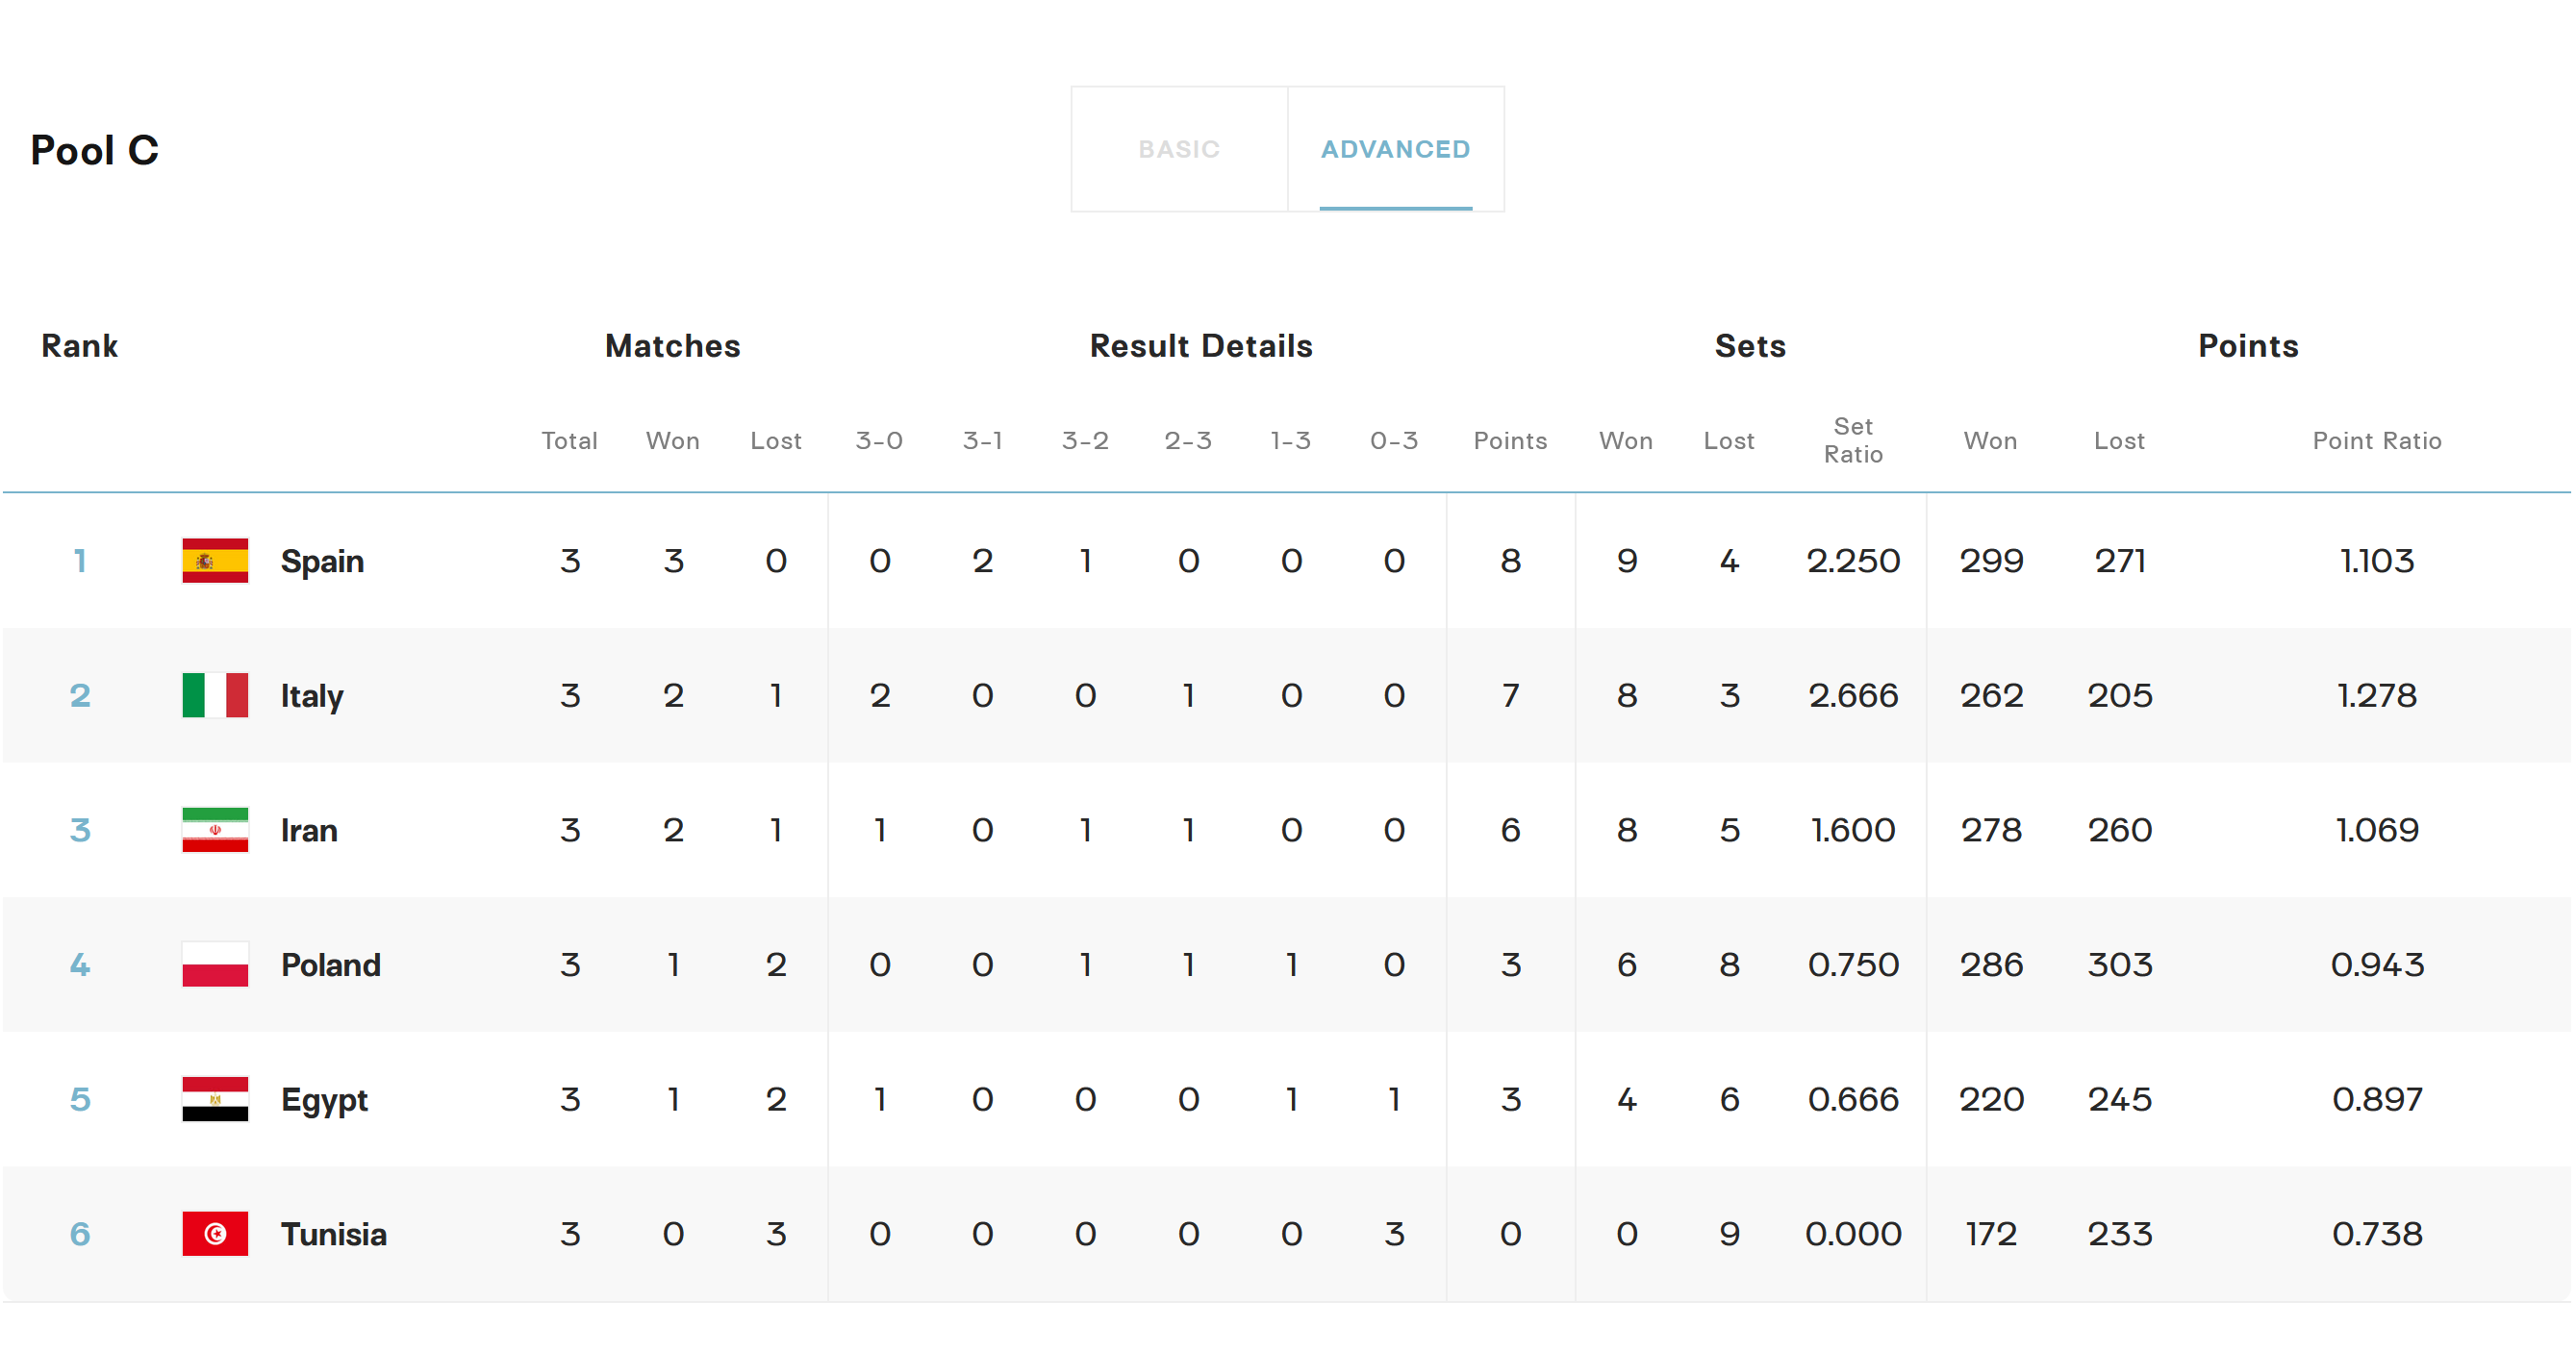2576x1352 pixels.
Task: Click the Tunisia team name
Action: click(334, 1234)
